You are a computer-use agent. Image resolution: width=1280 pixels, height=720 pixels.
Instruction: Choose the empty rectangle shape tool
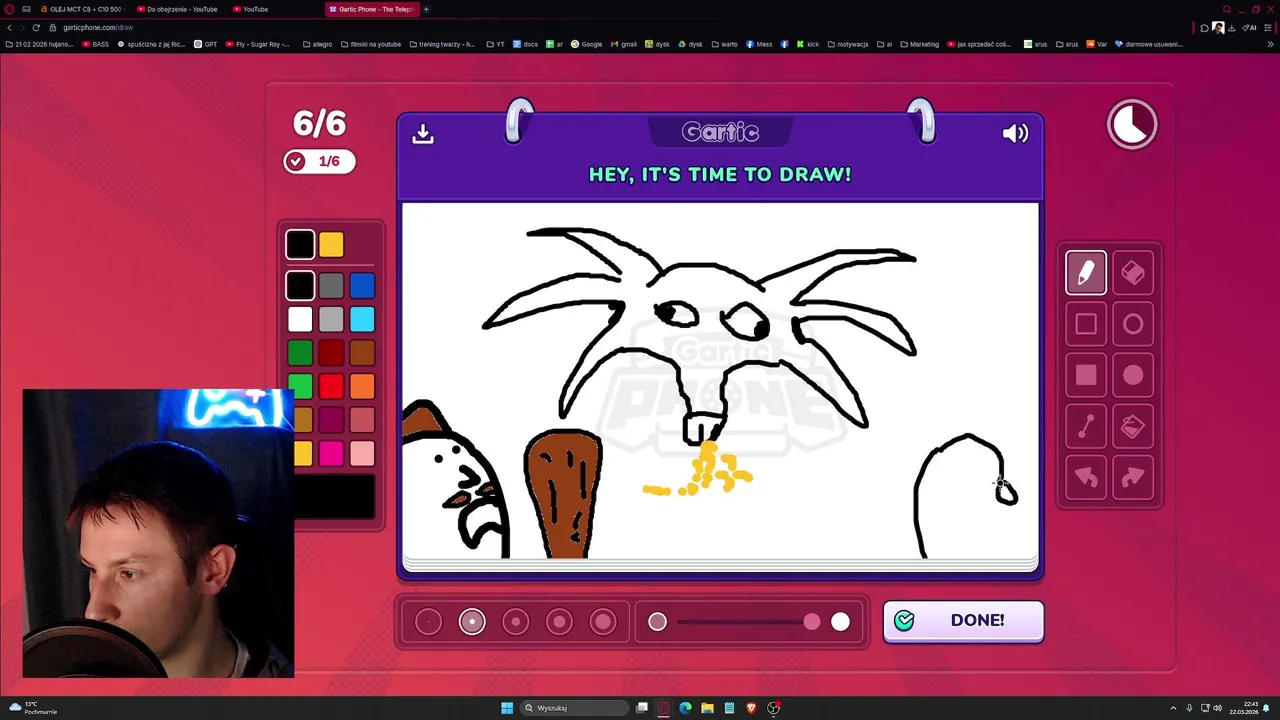pyautogui.click(x=1086, y=324)
